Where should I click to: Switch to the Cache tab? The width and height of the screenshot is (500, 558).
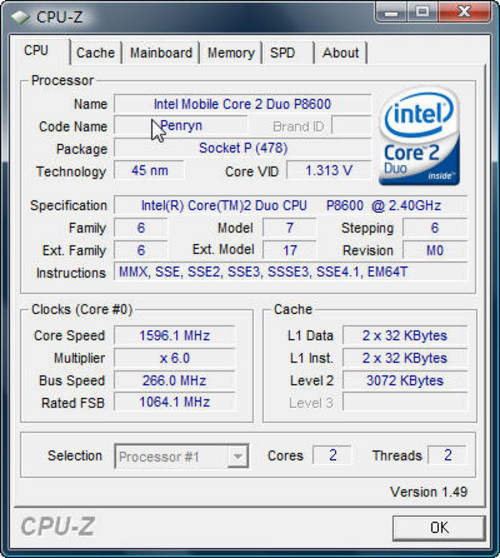[x=96, y=53]
